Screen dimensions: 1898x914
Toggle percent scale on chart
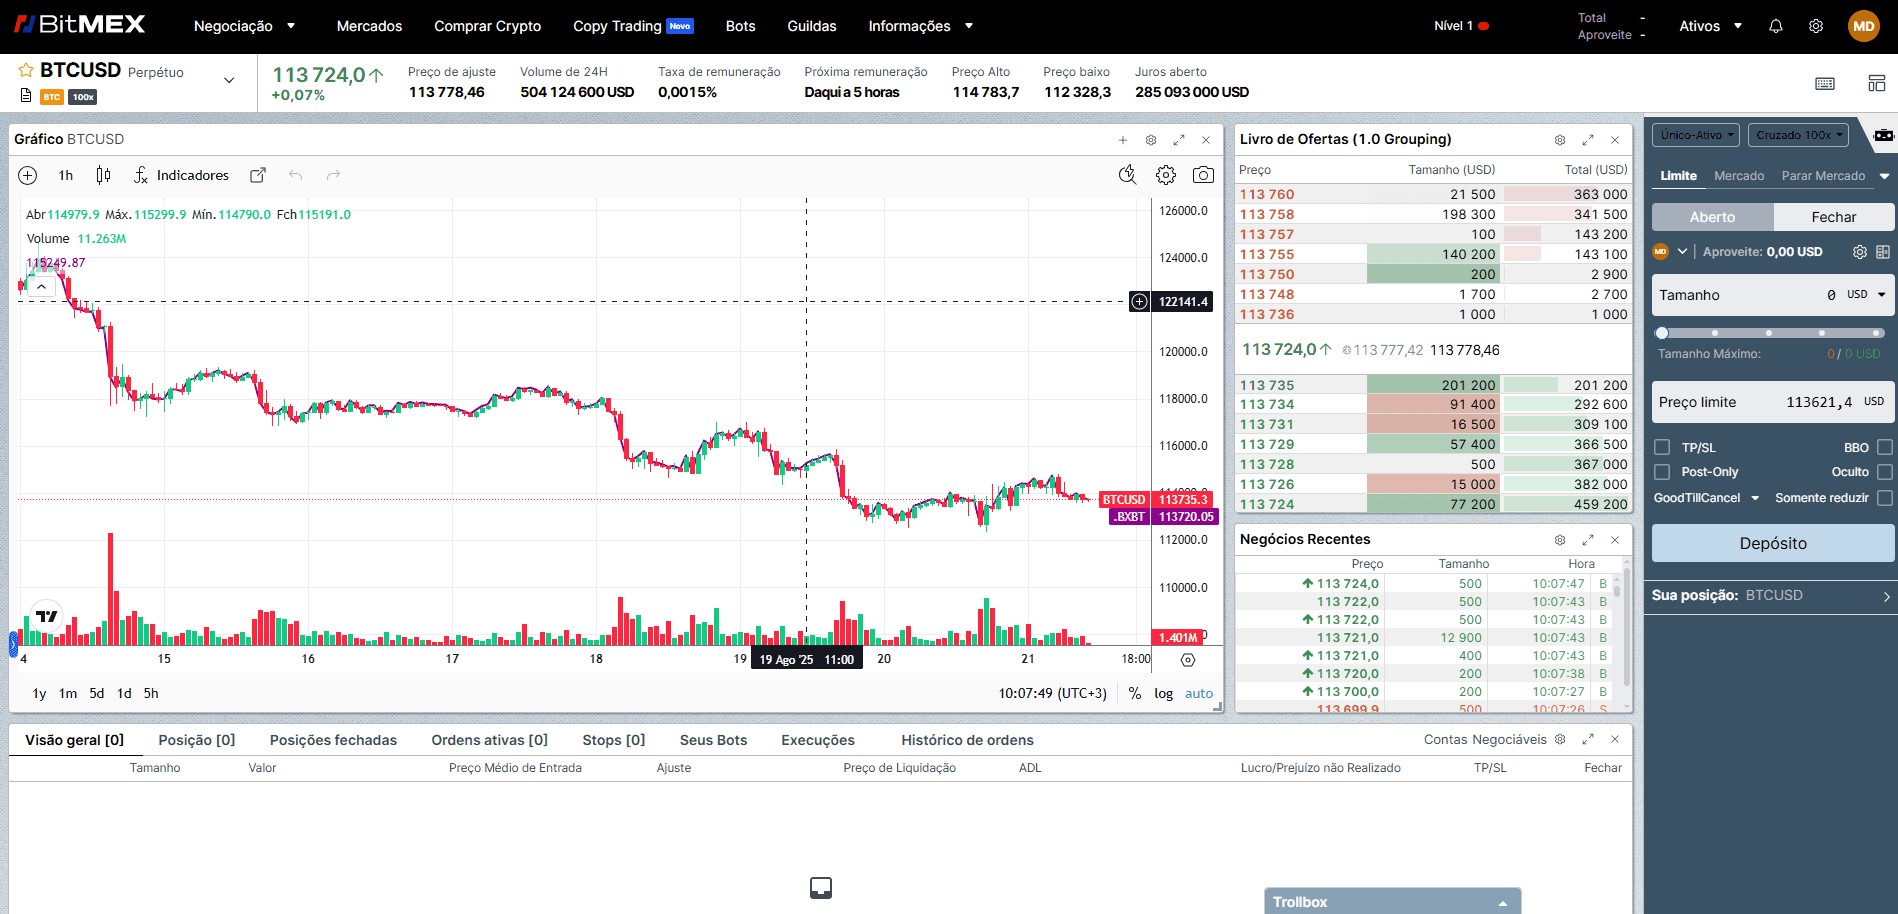tap(1135, 693)
